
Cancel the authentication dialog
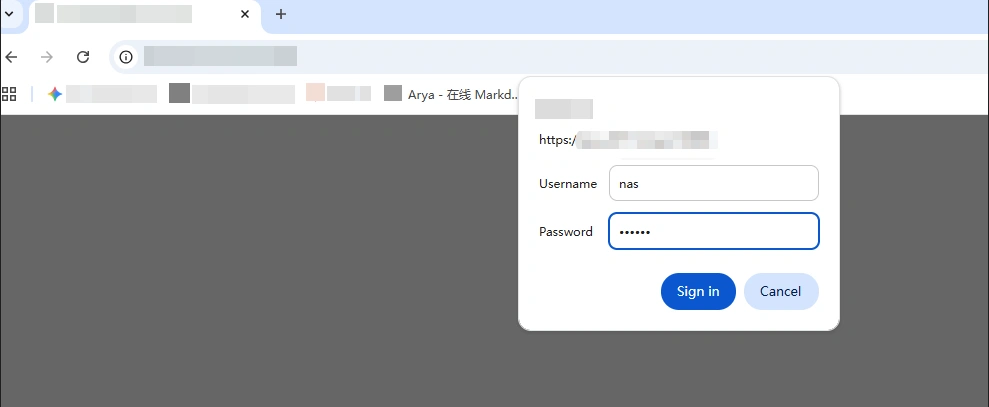[780, 292]
